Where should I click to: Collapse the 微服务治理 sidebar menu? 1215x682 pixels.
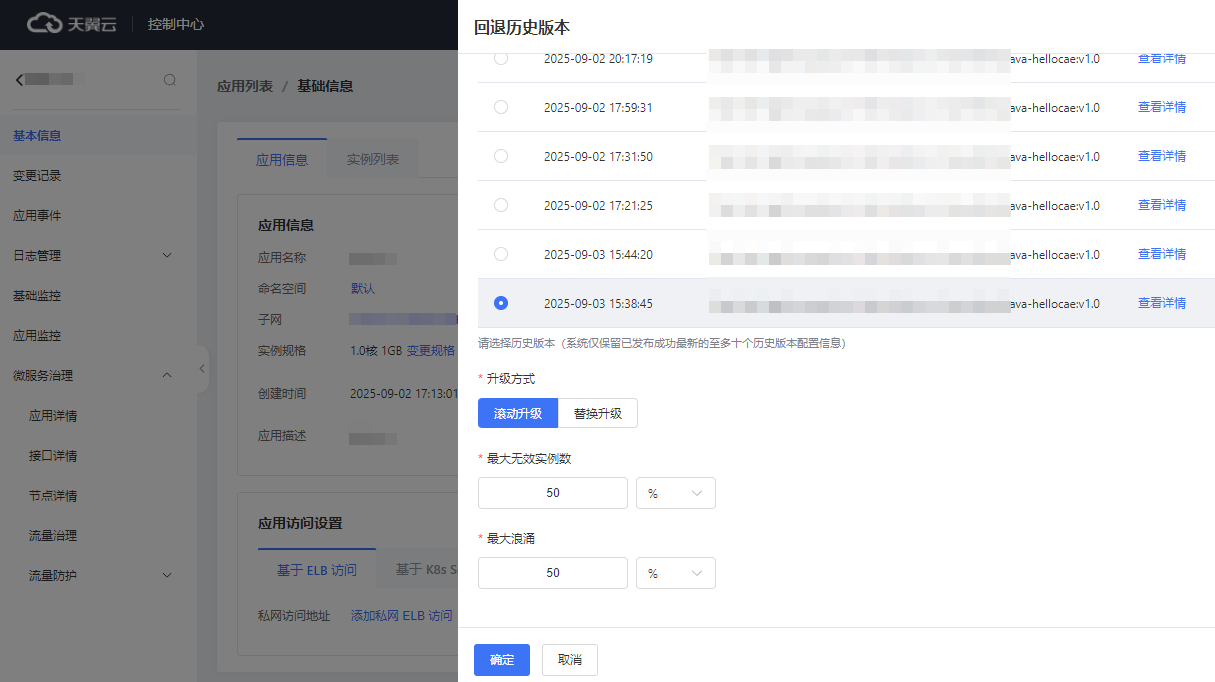point(167,376)
